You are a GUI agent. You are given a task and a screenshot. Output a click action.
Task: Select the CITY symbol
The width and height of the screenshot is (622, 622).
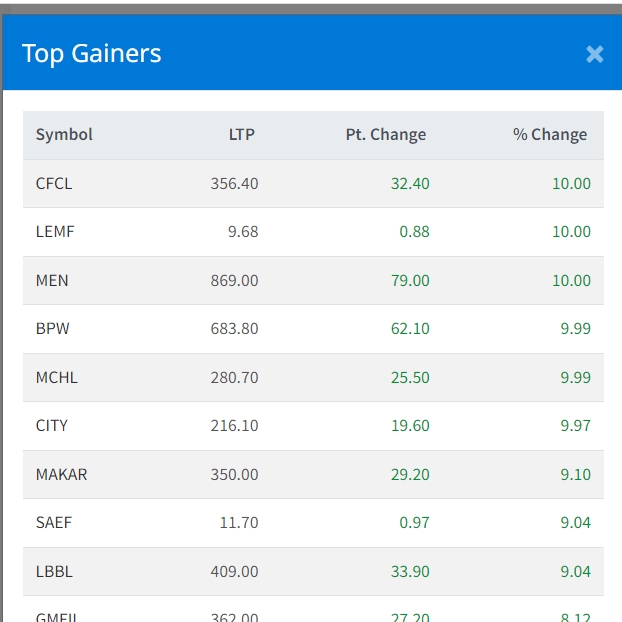pos(52,425)
